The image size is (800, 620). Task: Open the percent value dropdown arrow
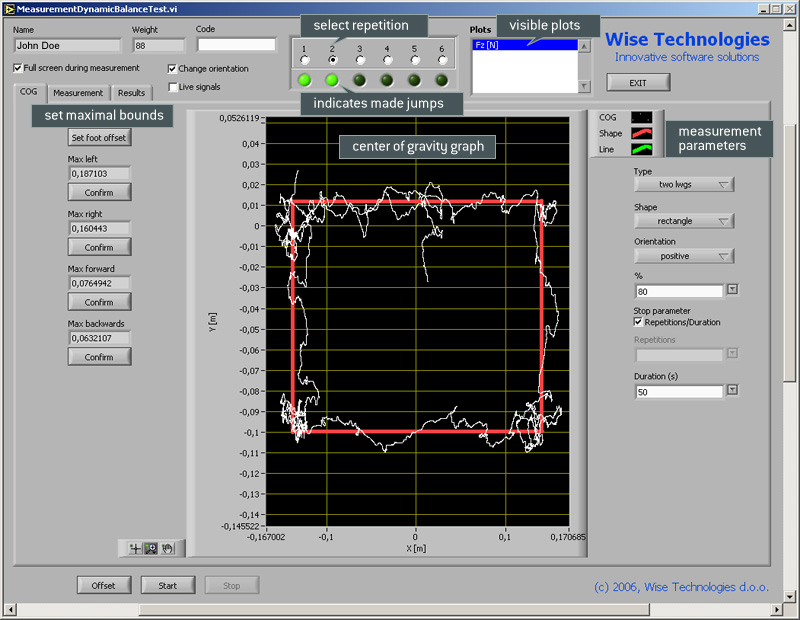pos(732,289)
